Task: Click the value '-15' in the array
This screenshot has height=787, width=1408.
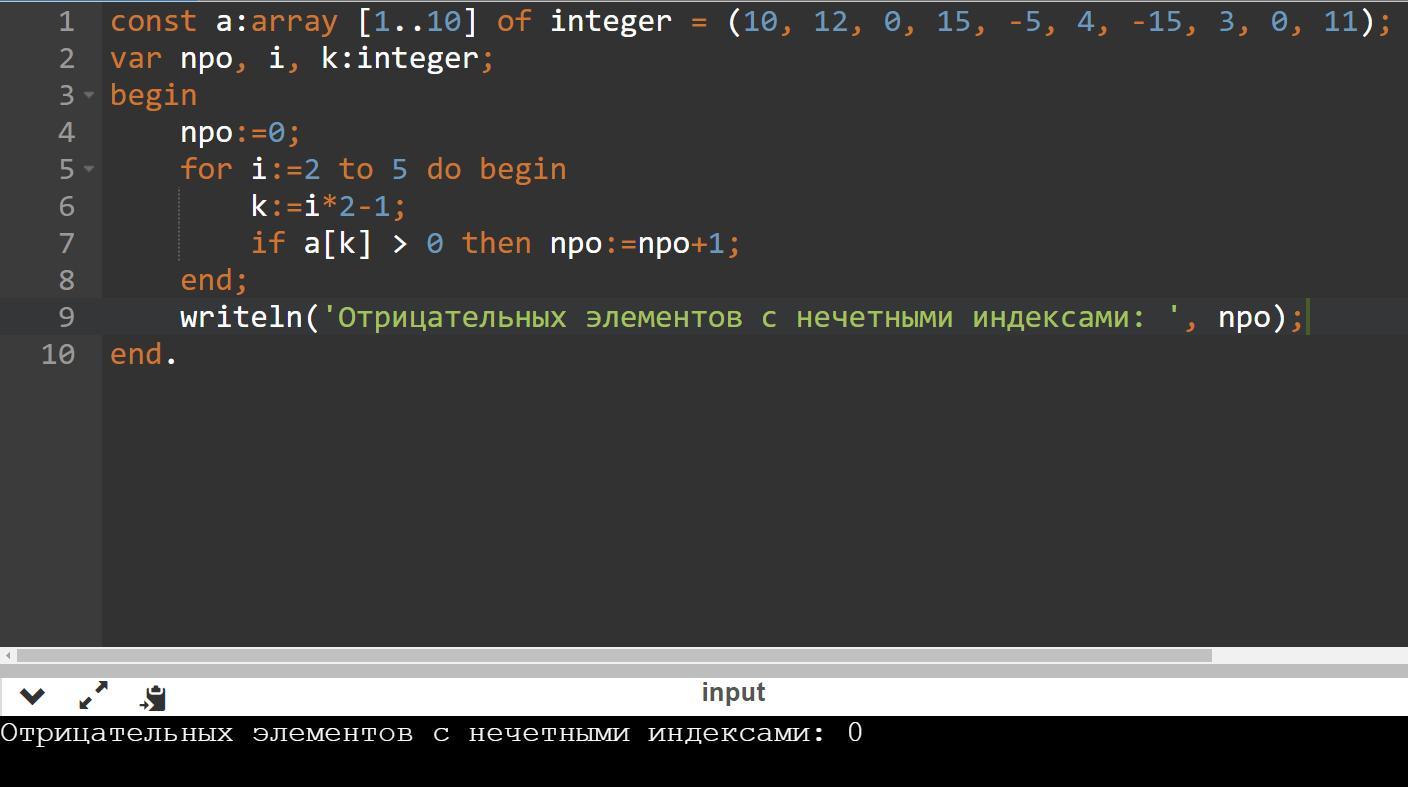Action: [x=1157, y=21]
